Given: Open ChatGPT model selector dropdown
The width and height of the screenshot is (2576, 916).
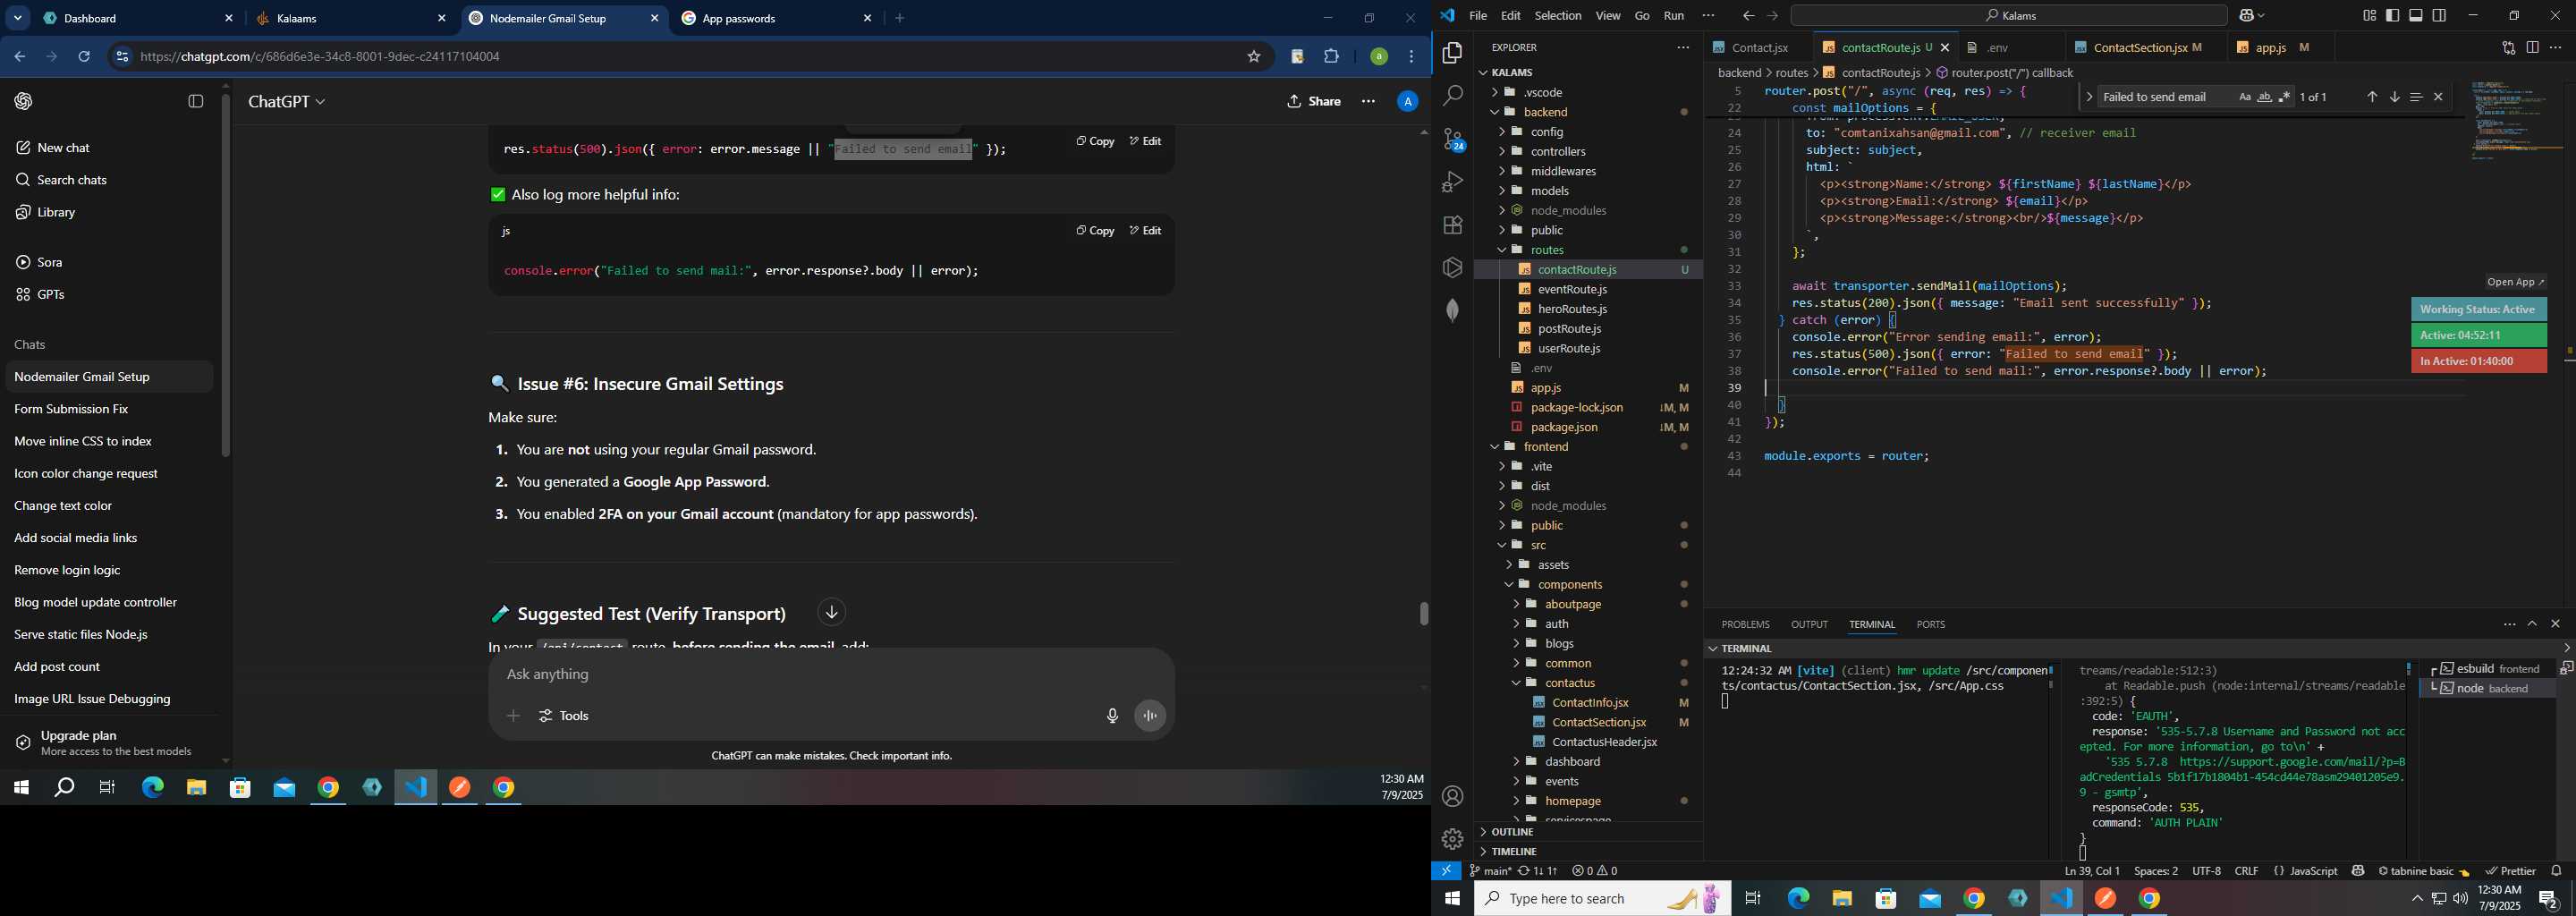Looking at the screenshot, I should coord(287,102).
